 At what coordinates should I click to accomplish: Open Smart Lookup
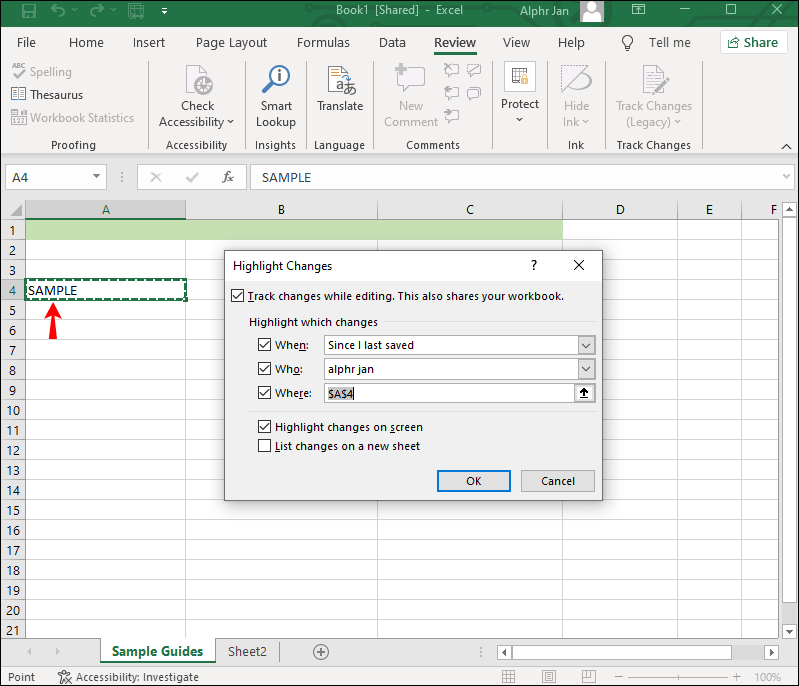point(276,97)
